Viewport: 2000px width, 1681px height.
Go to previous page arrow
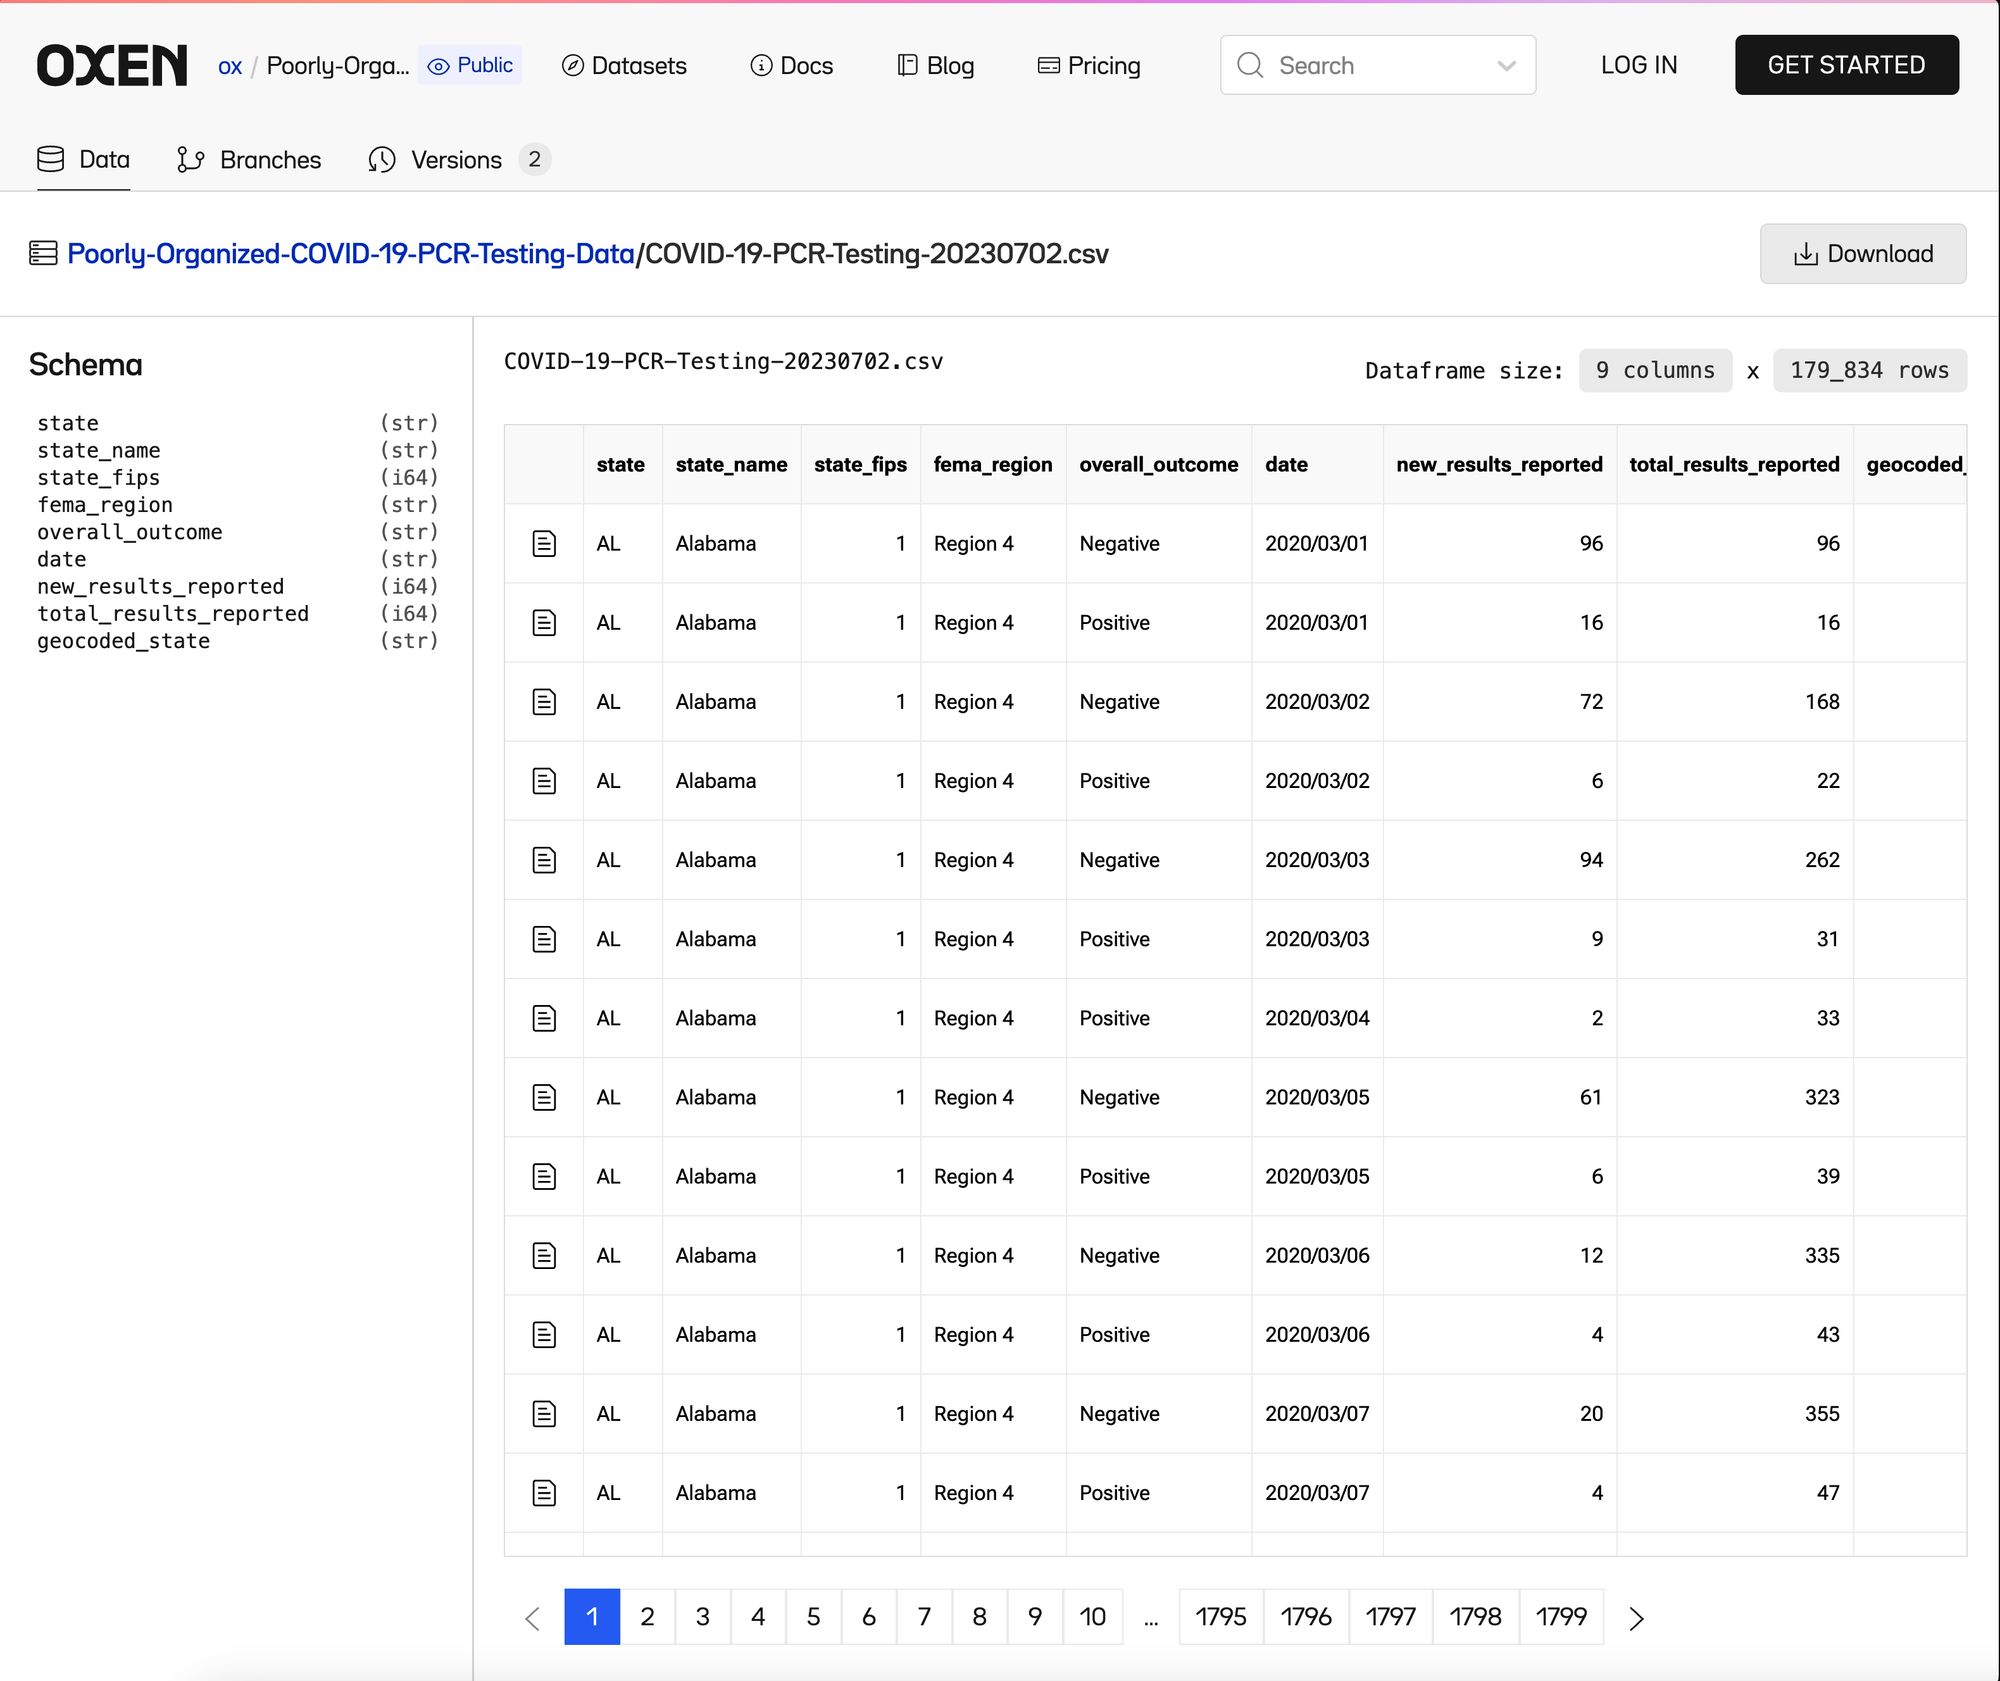(533, 1618)
